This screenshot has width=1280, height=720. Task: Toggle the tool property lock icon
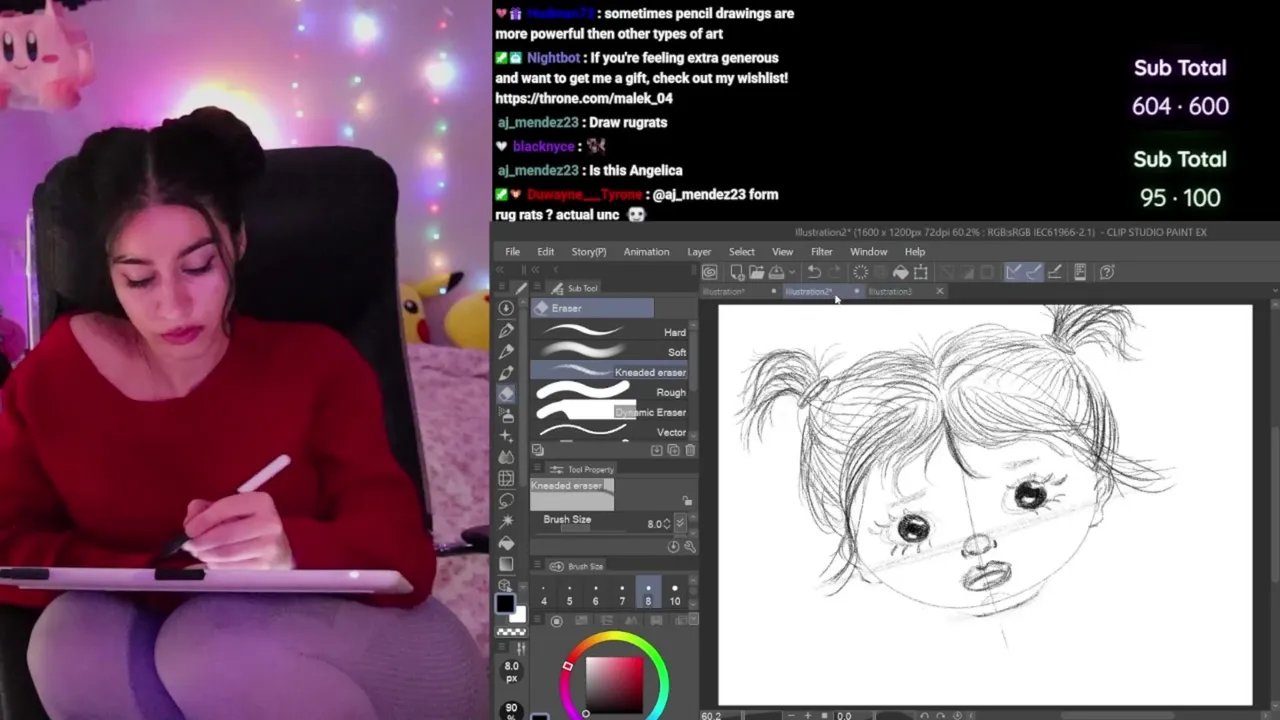(687, 501)
